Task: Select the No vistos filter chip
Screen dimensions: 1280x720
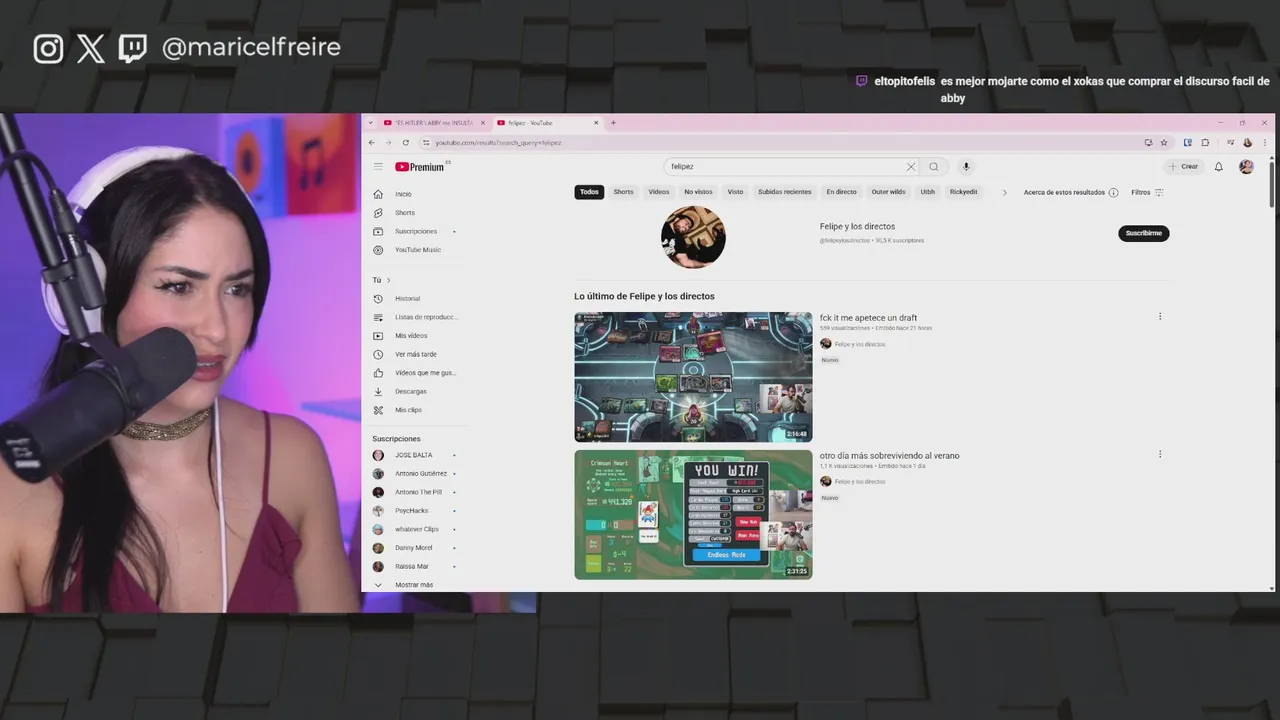Action: point(698,192)
